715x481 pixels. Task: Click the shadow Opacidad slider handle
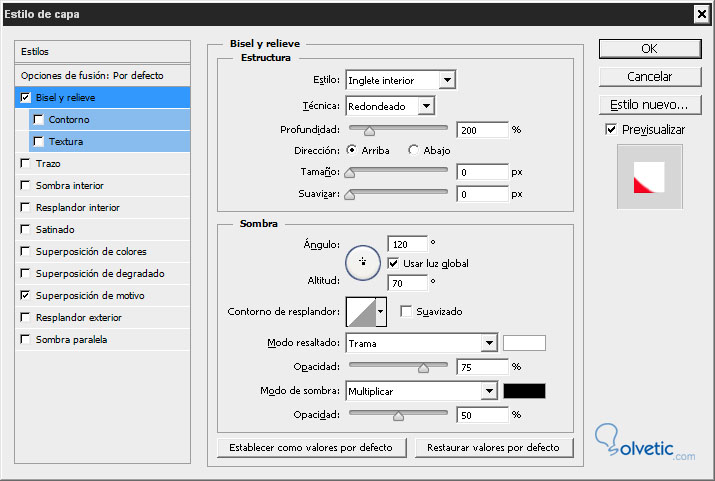click(x=399, y=416)
